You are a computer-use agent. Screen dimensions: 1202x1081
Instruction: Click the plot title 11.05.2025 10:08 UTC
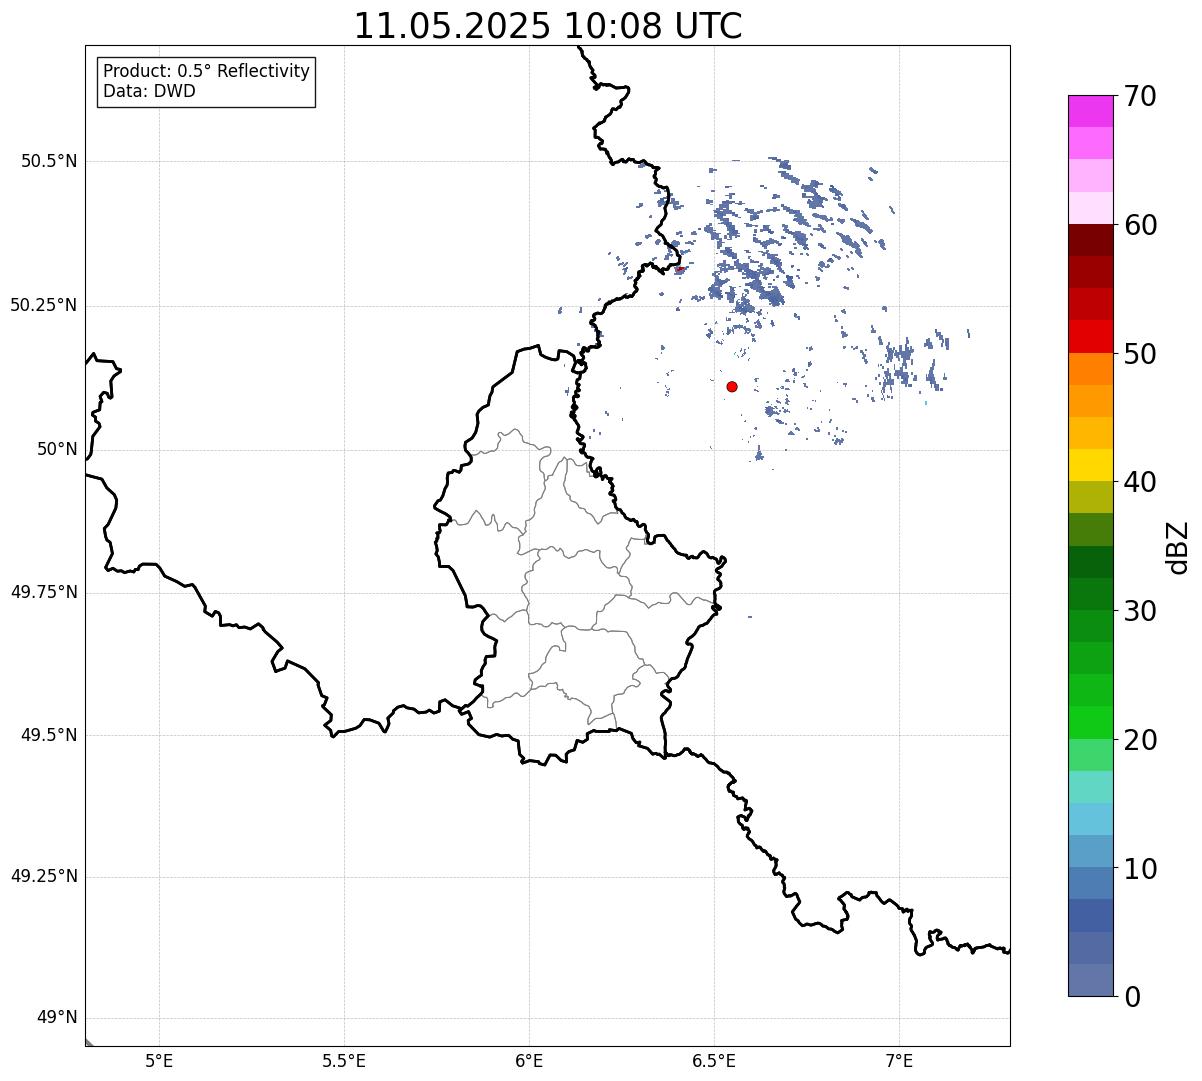coord(548,26)
